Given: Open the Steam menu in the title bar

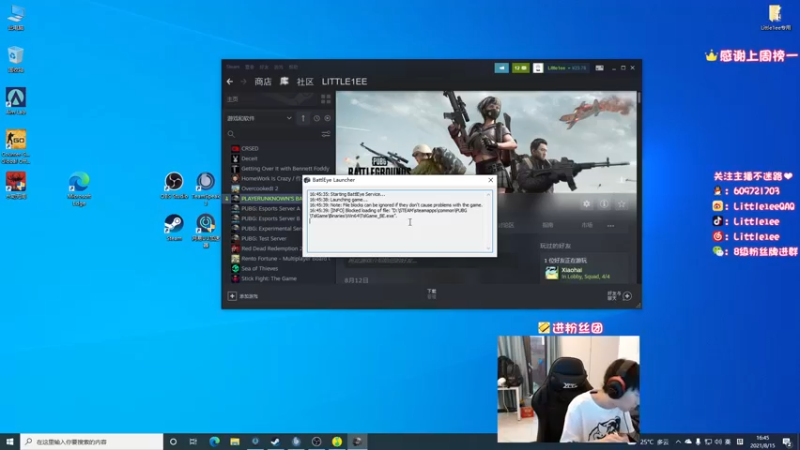Looking at the screenshot, I should (x=233, y=67).
